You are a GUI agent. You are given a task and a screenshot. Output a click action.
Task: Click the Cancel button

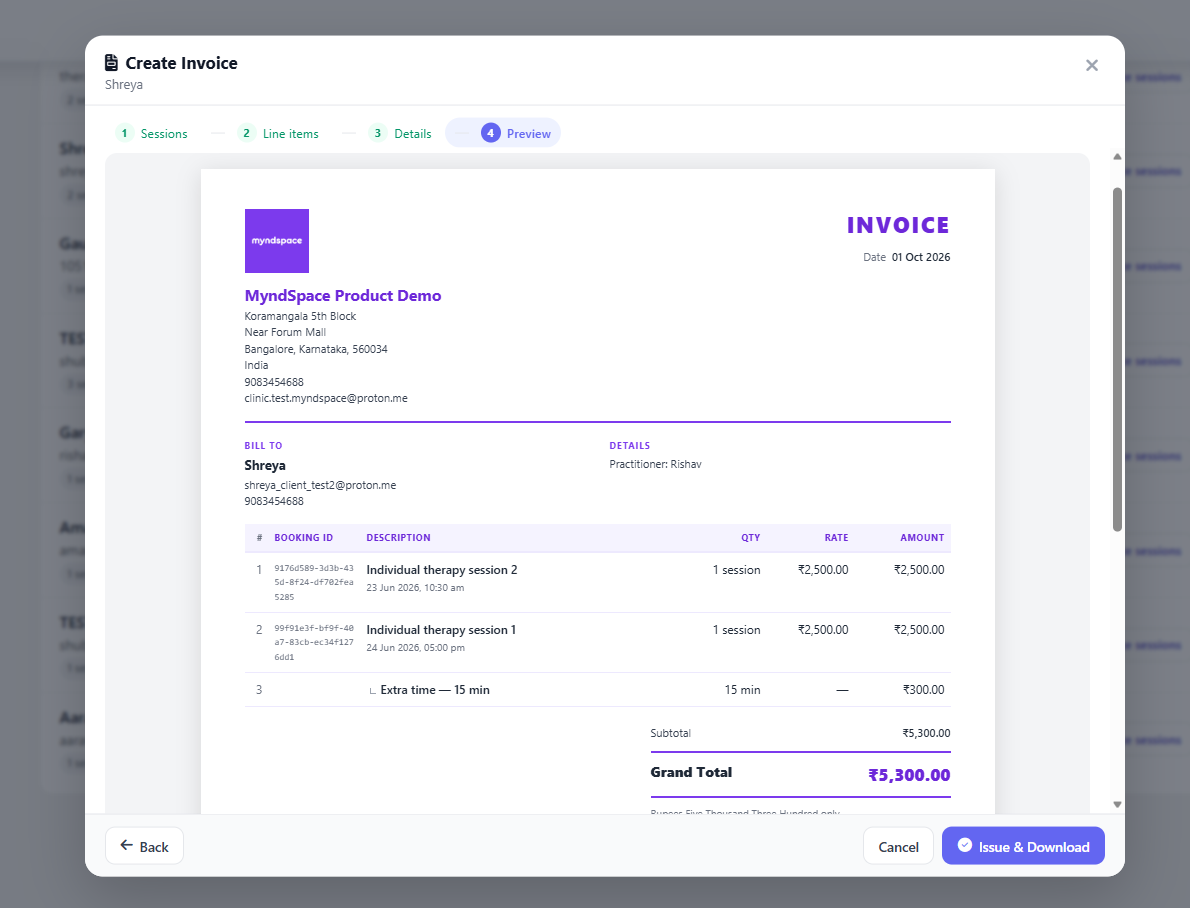click(898, 846)
